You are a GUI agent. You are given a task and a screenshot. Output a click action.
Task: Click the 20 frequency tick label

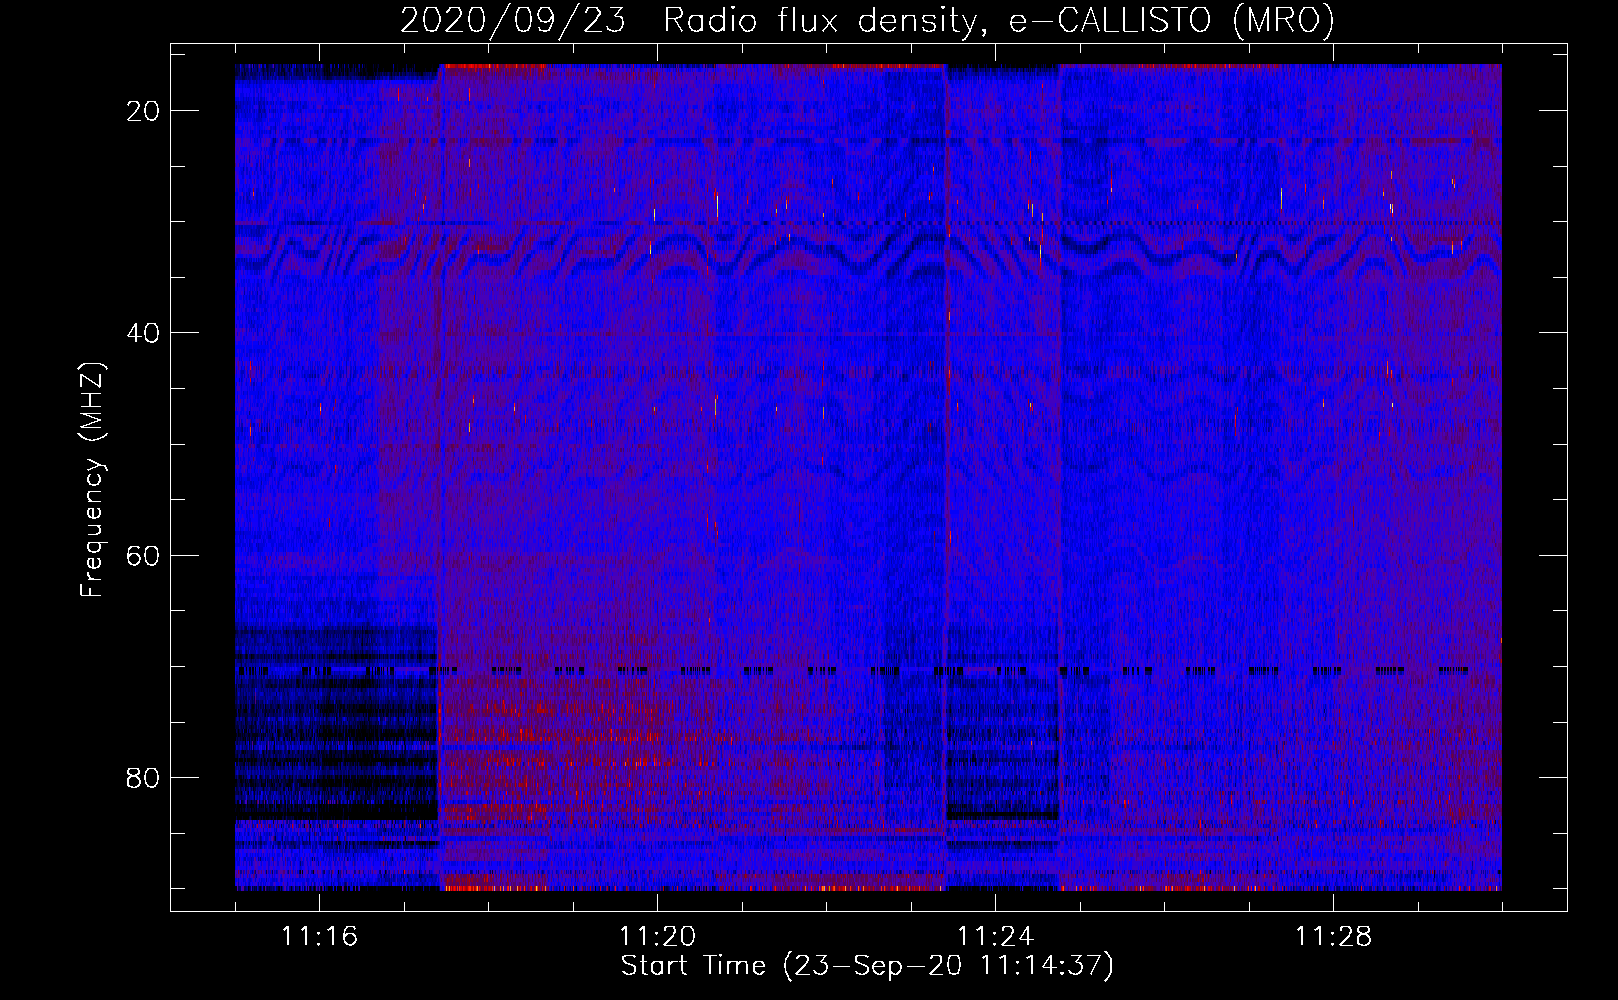tap(144, 111)
